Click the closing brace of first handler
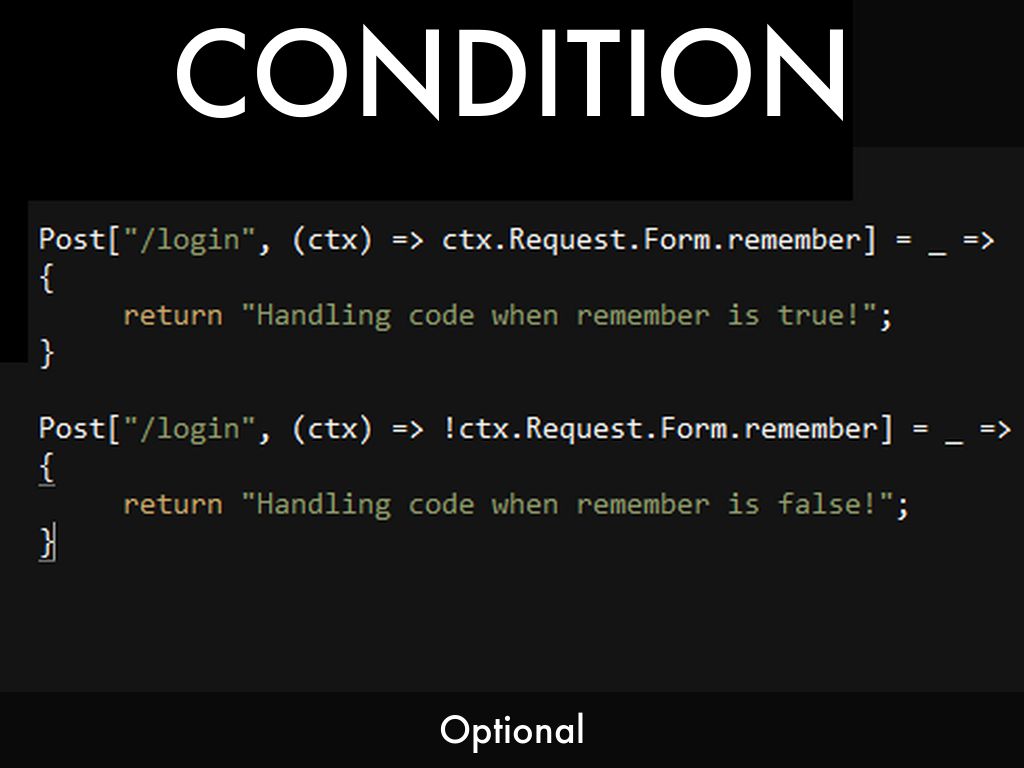Screen dimensions: 1024x768 [46, 354]
